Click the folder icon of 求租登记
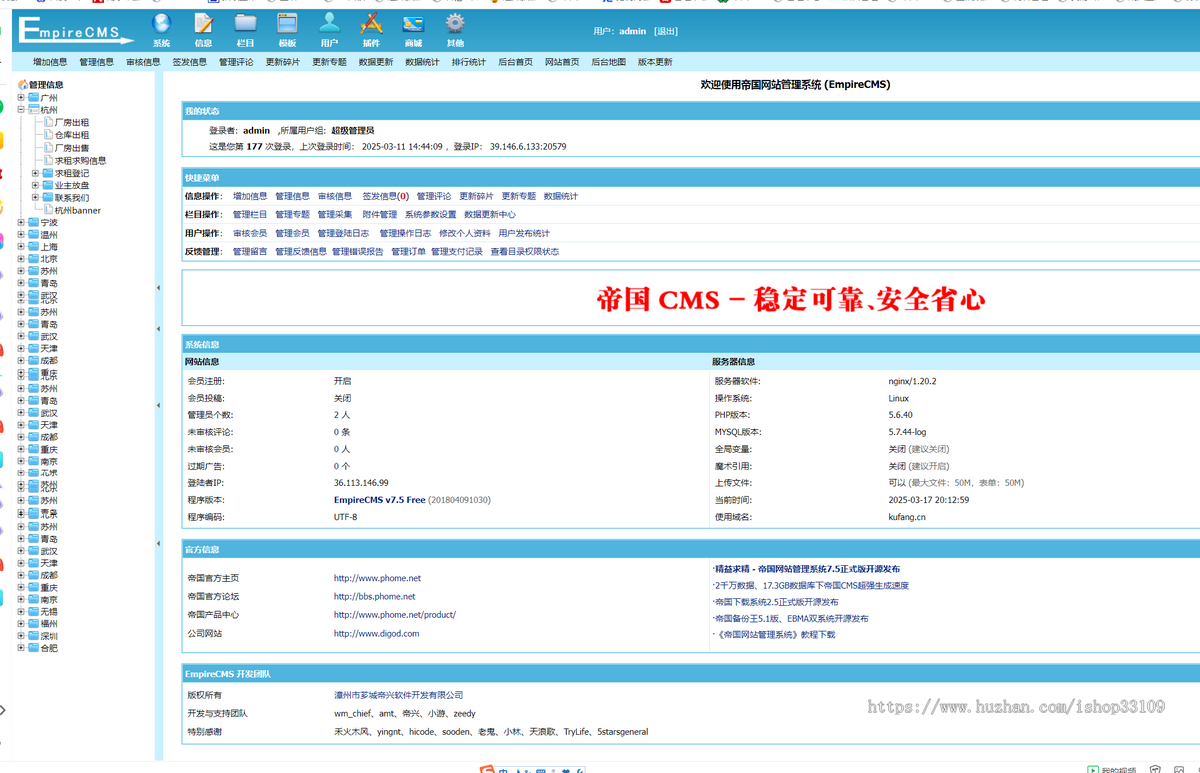The width and height of the screenshot is (1200, 773). point(47,173)
